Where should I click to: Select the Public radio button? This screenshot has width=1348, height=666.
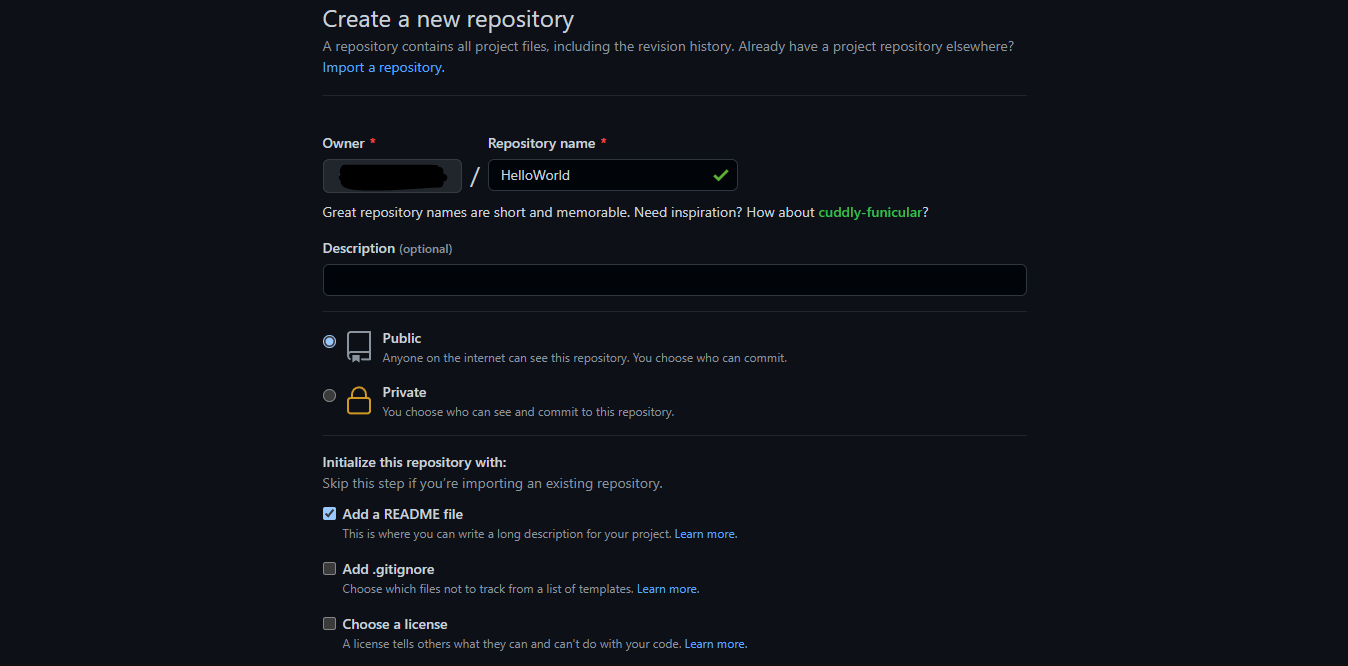[329, 342]
